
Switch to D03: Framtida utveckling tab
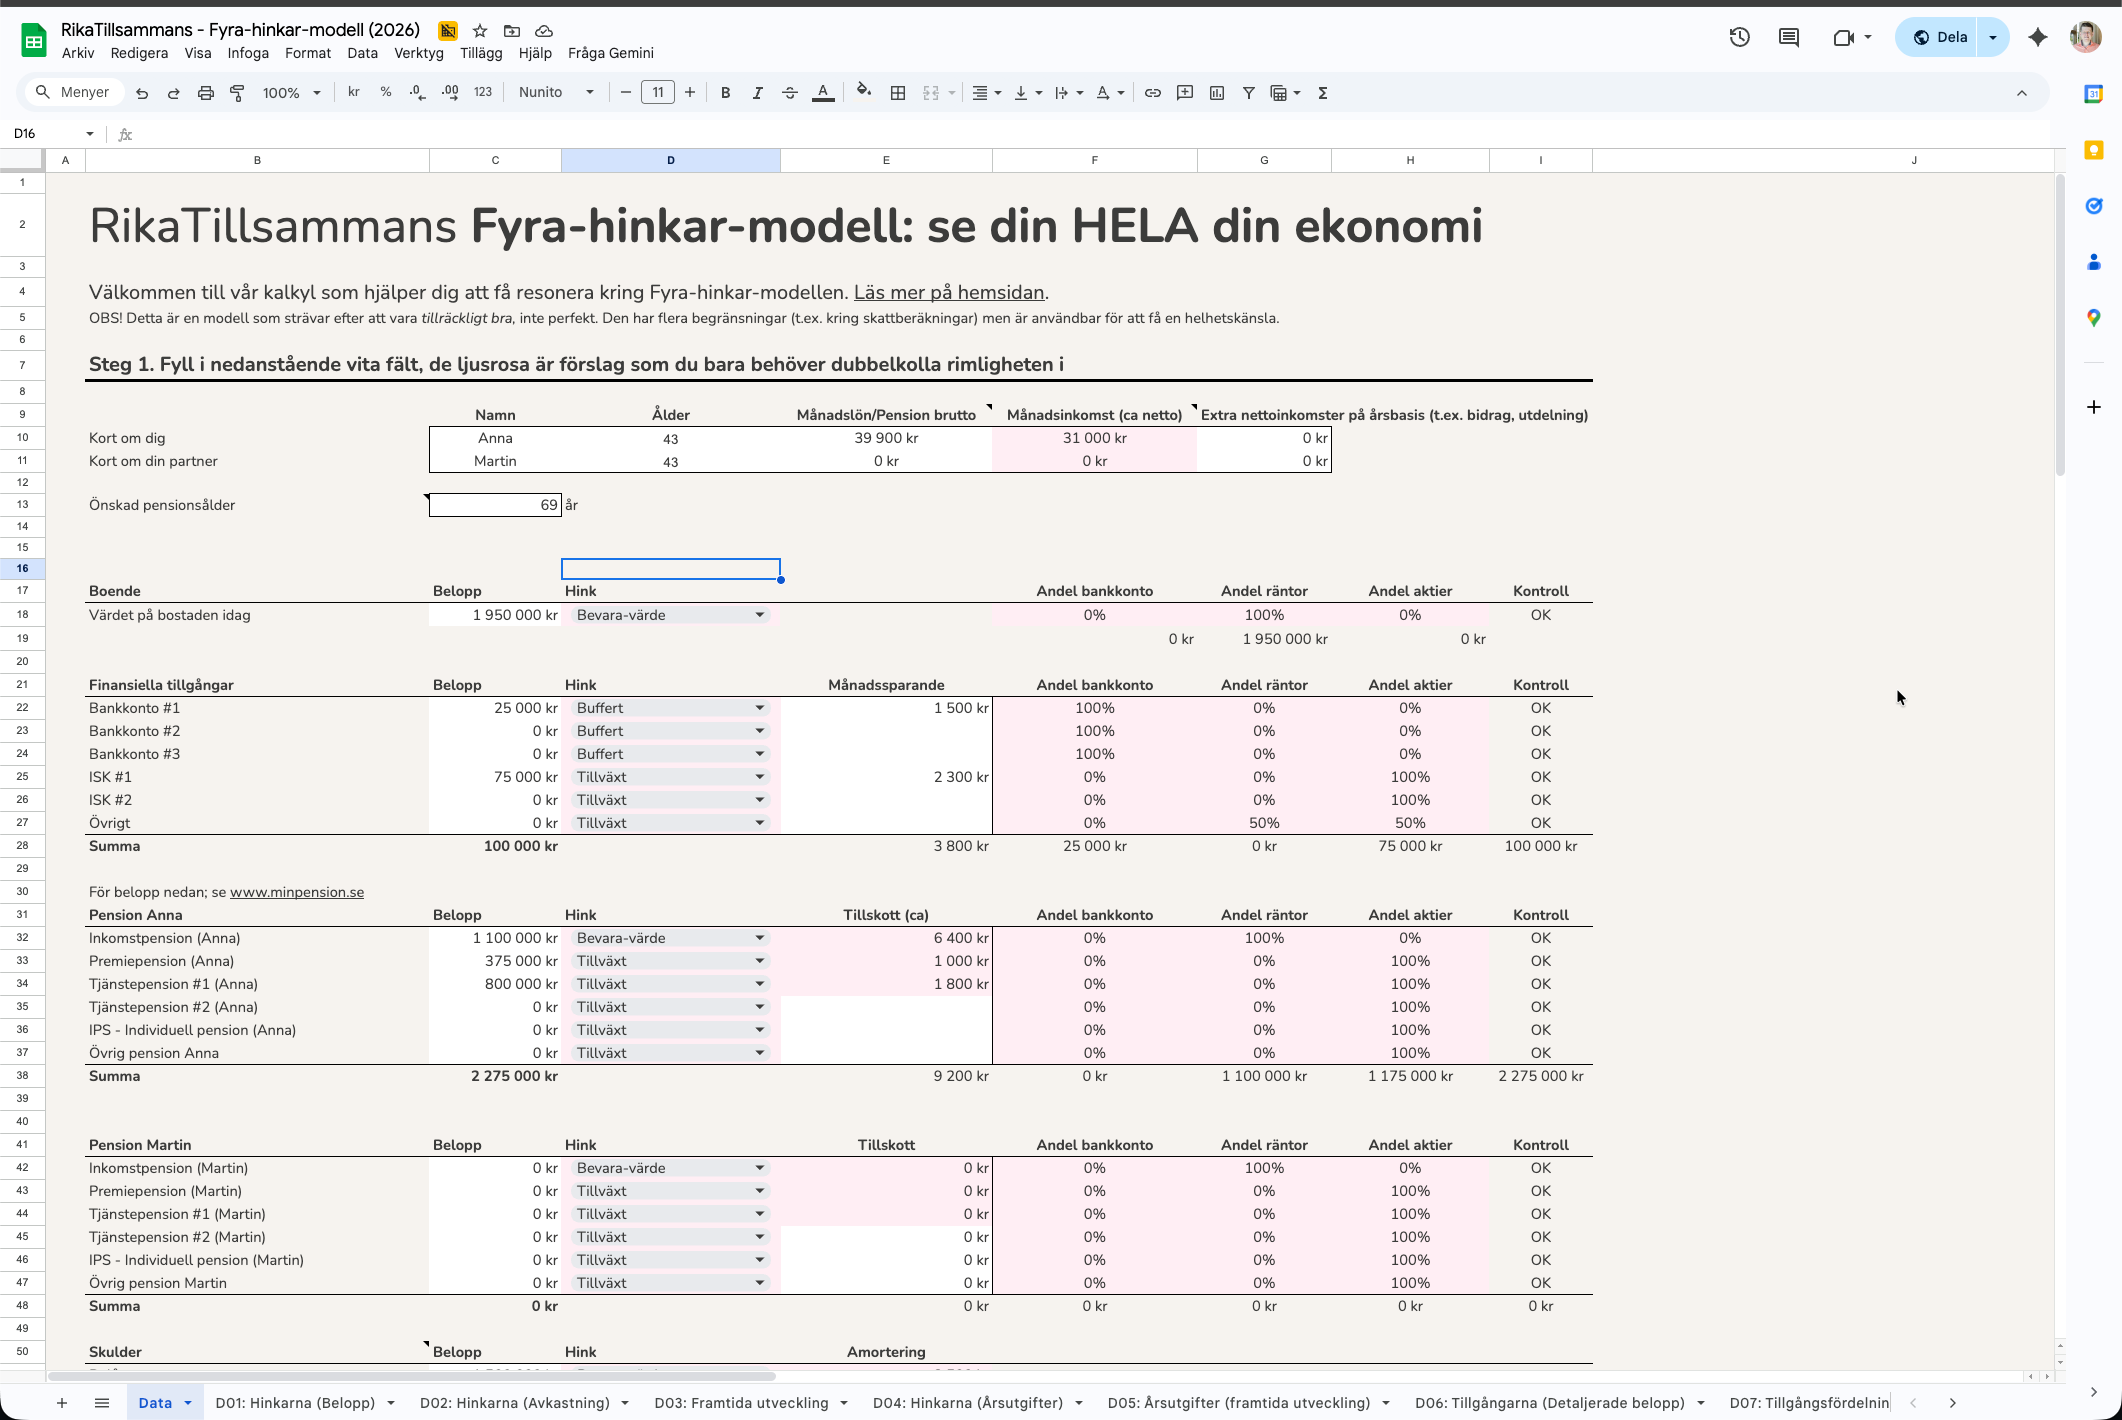coord(741,1403)
